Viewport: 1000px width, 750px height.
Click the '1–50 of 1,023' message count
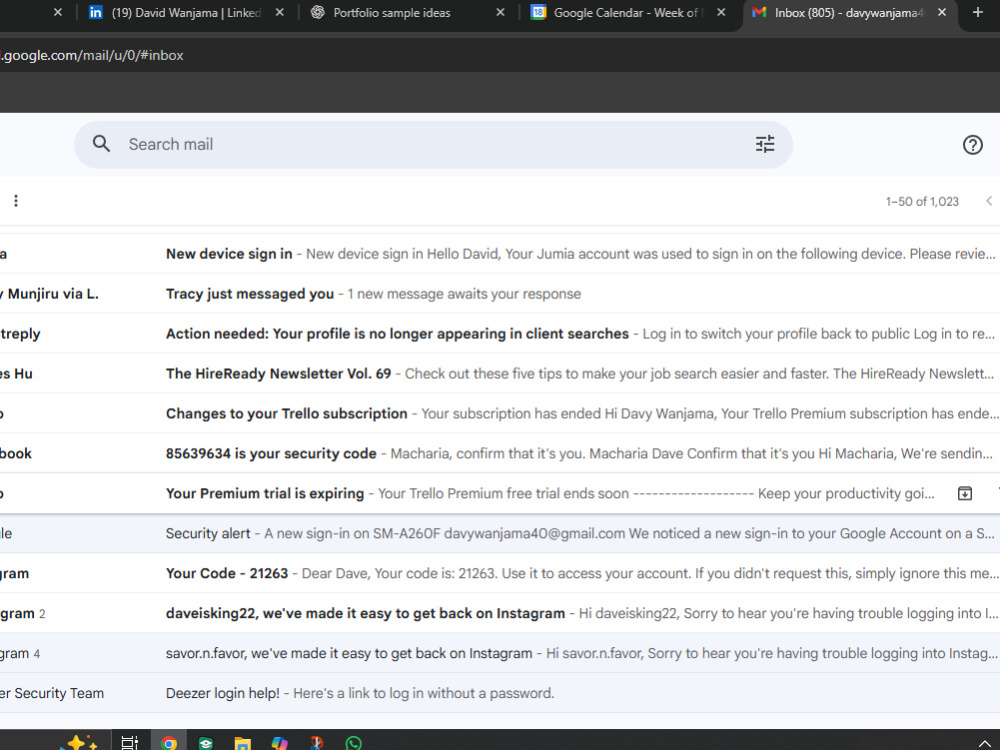click(x=922, y=202)
